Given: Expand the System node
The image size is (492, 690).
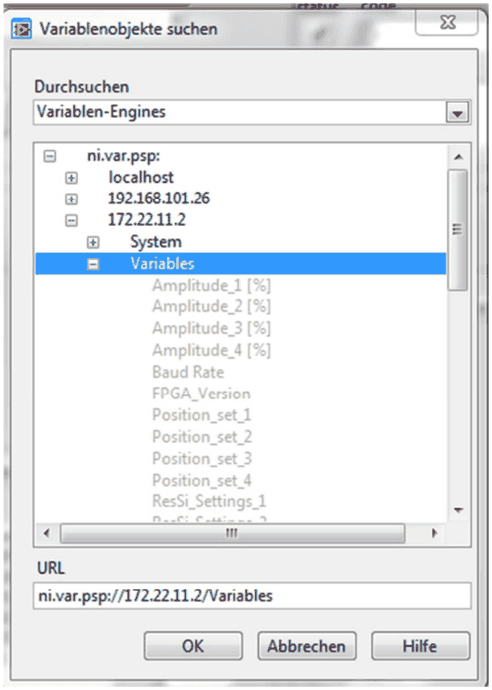Looking at the screenshot, I should (93, 242).
